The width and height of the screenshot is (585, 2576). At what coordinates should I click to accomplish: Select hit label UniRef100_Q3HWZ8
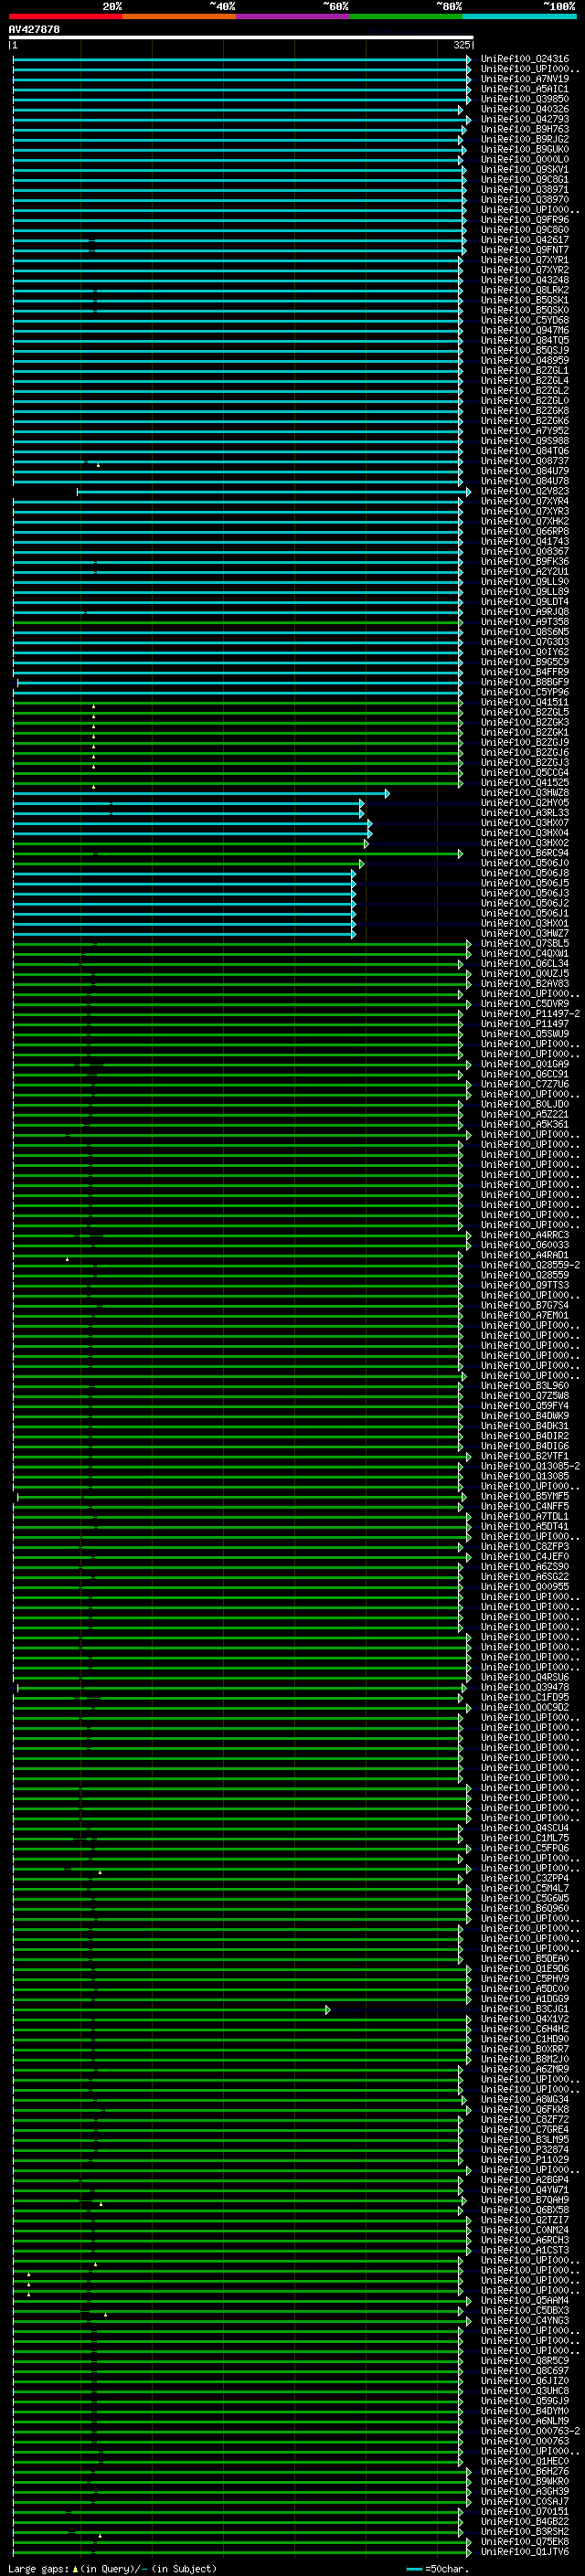click(525, 793)
